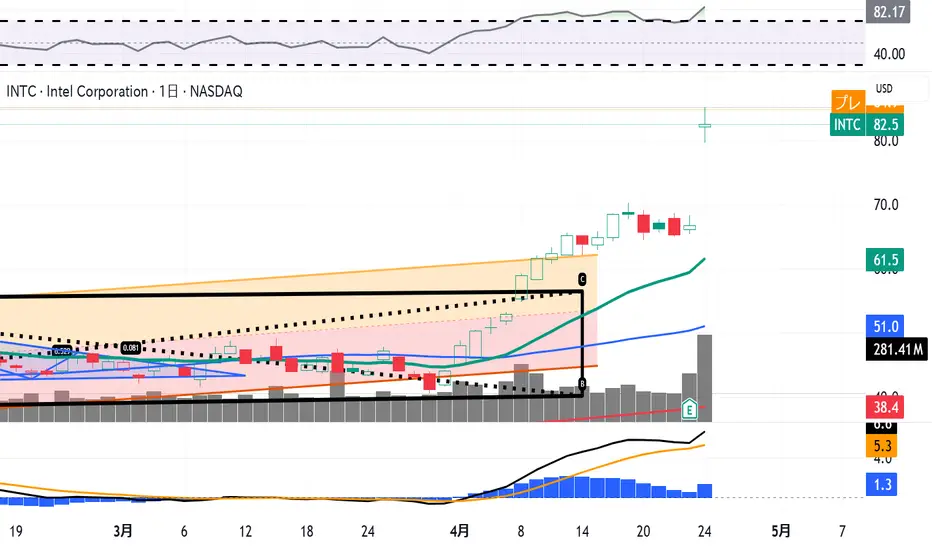Click the green 61.5 moving average tag
The width and height of the screenshot is (932, 550).
(x=885, y=260)
